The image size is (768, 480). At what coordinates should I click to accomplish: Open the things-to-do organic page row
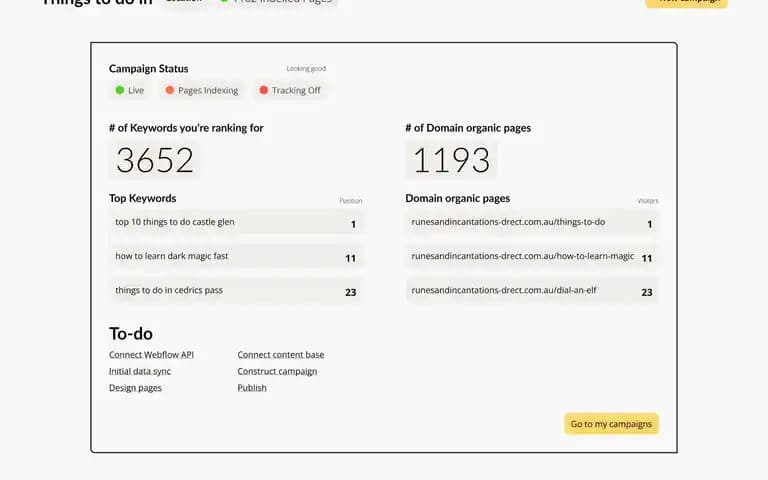(532, 223)
